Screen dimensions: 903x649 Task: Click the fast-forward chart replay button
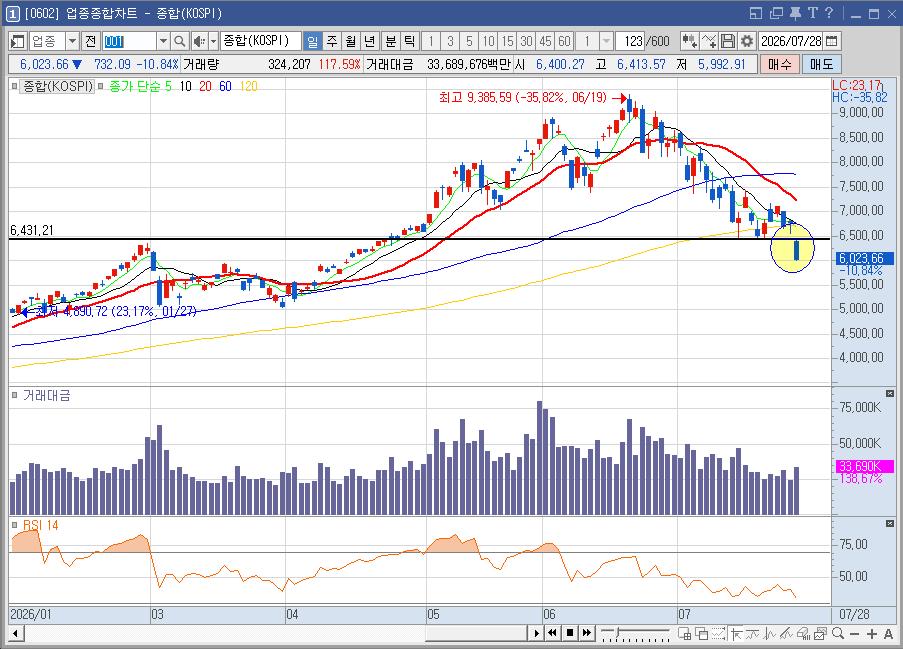coord(586,633)
